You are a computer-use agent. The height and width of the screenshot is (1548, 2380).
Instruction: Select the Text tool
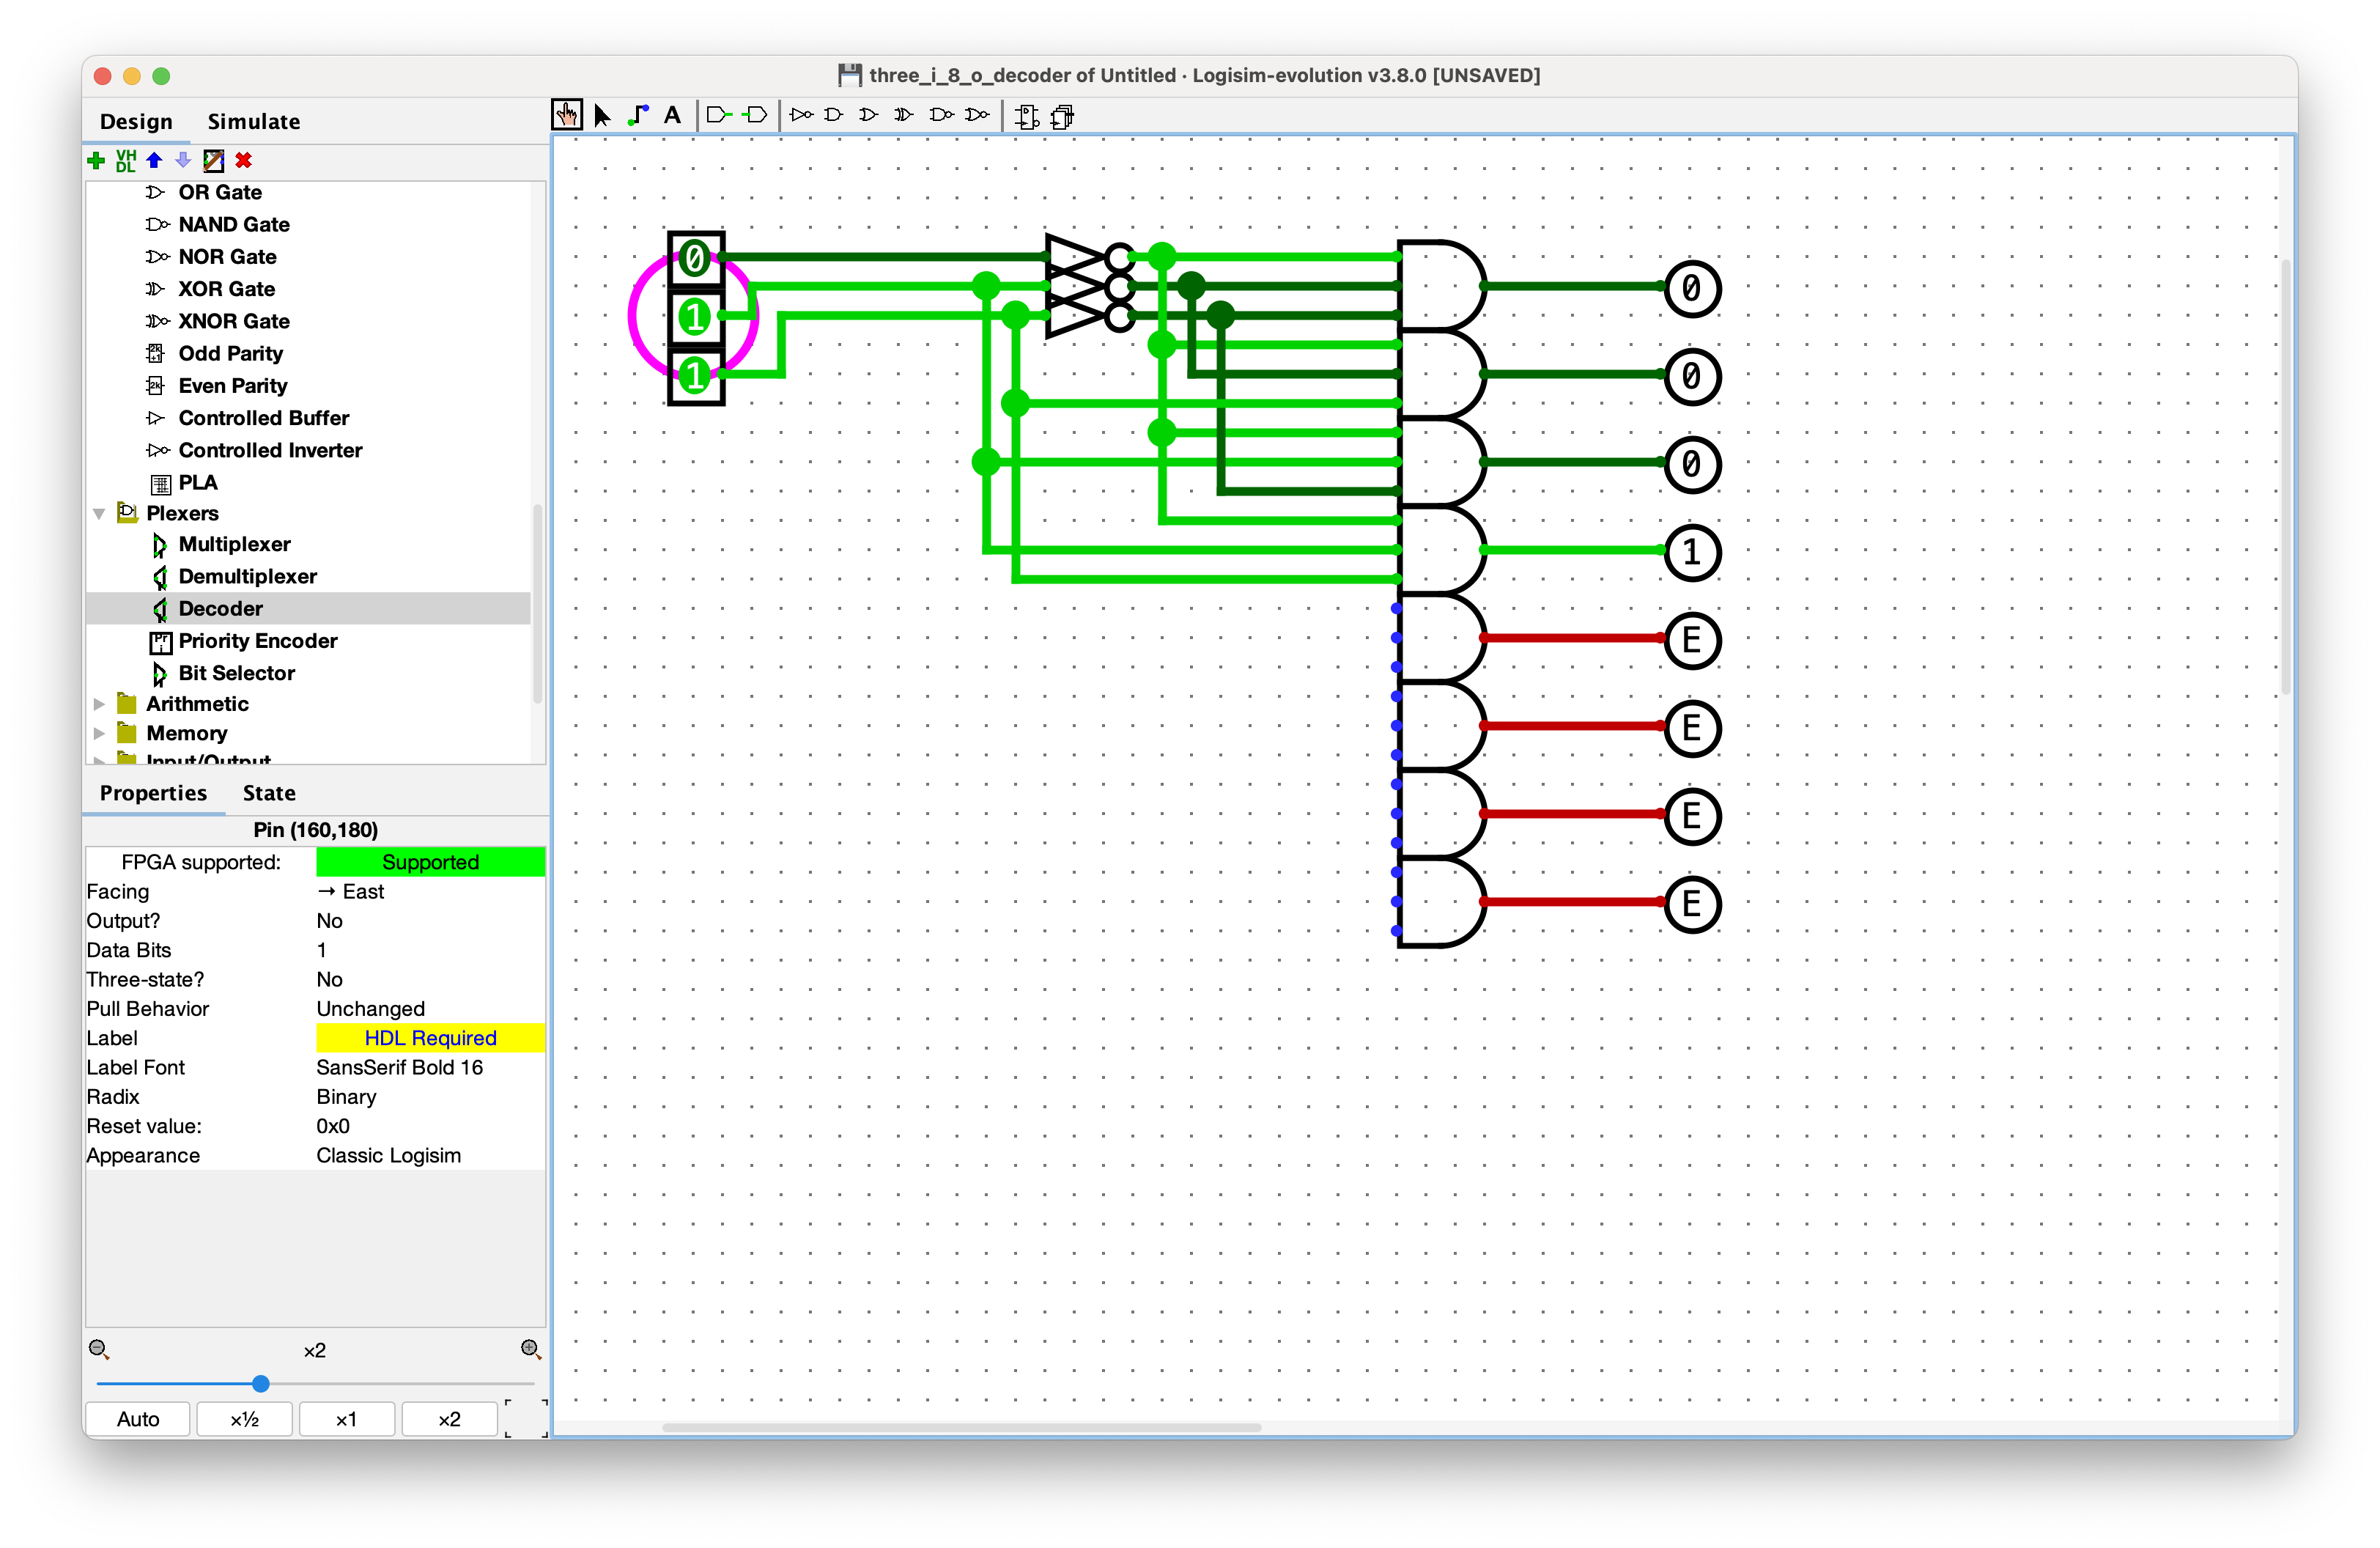[673, 116]
